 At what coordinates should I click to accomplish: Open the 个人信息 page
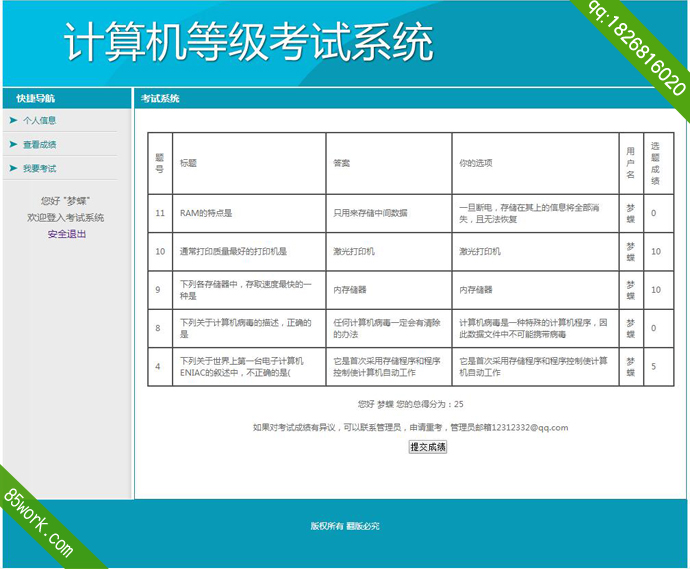point(40,120)
